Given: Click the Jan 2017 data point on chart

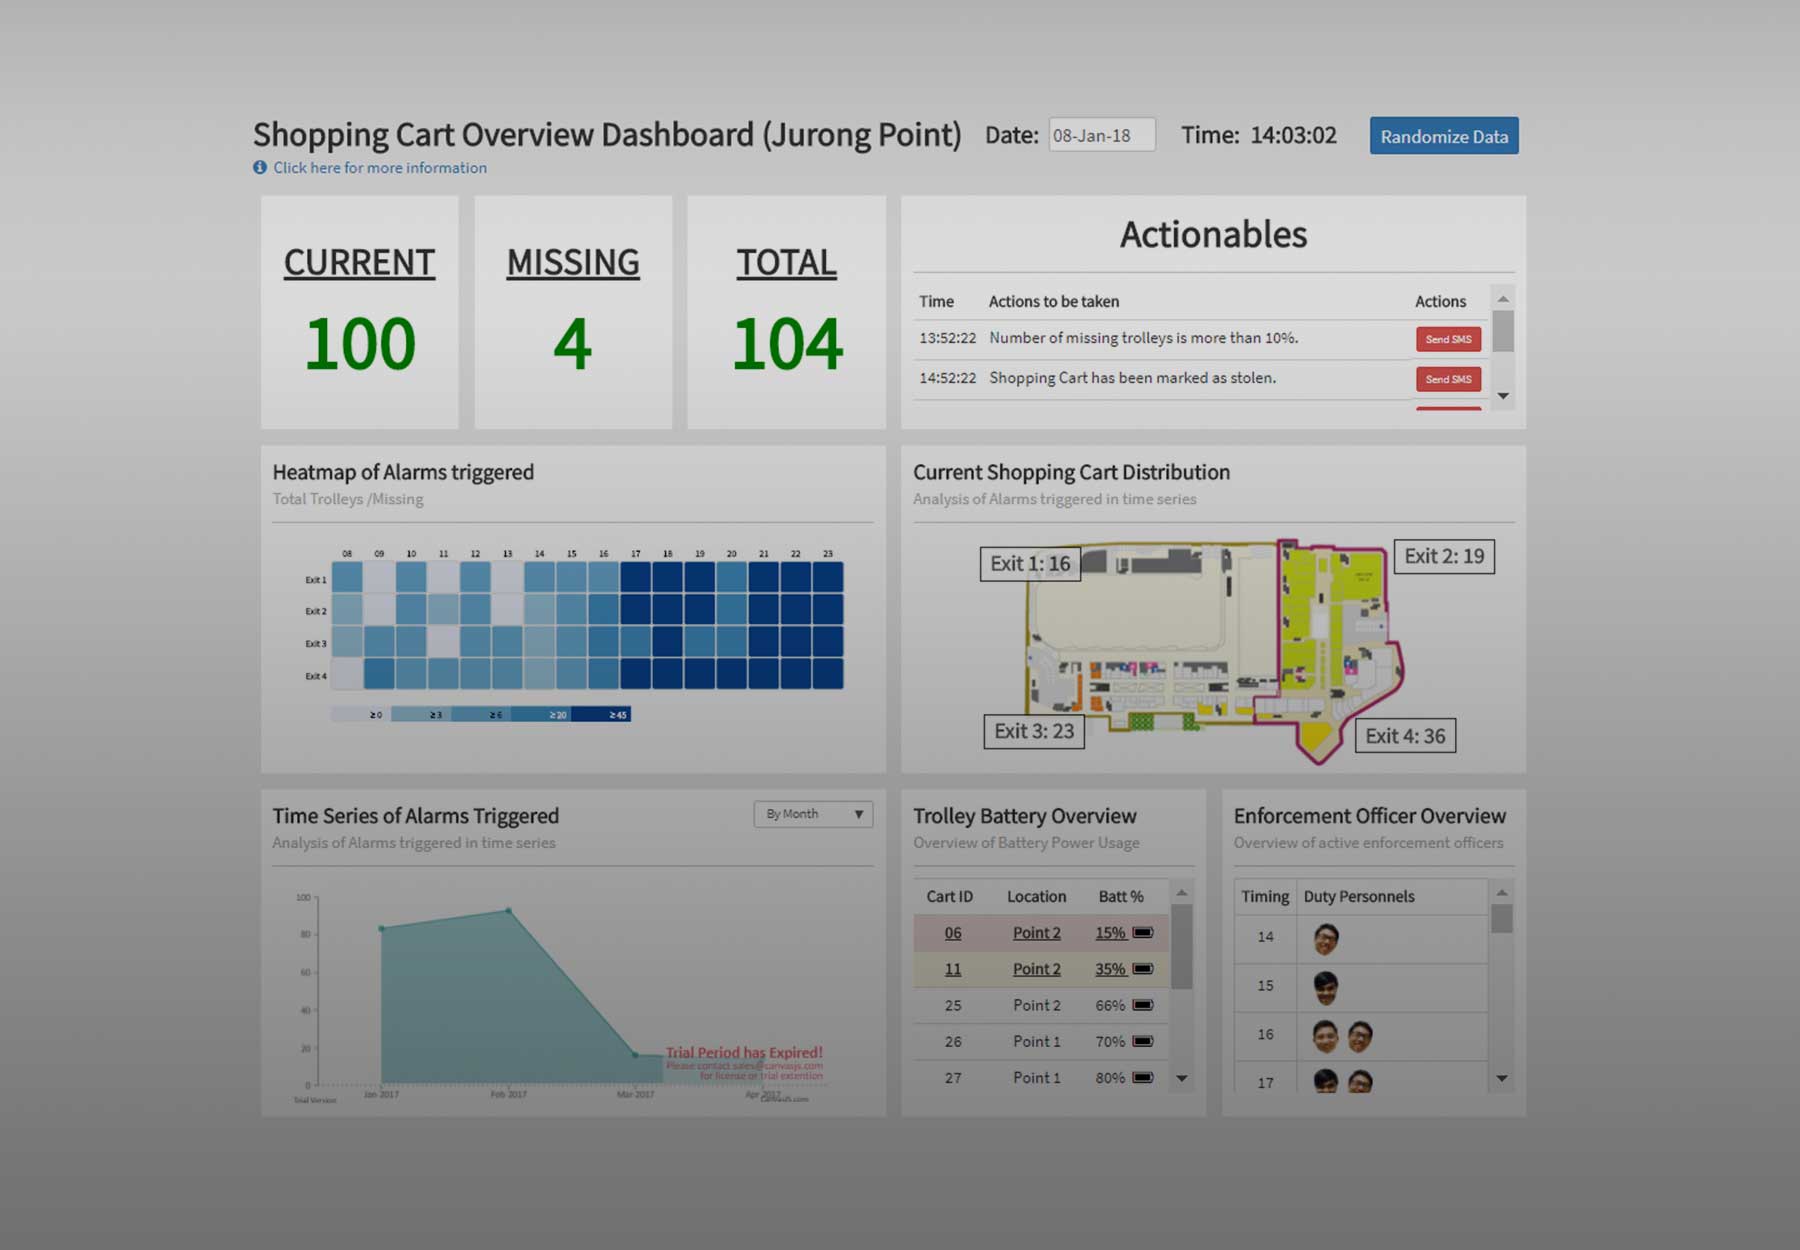Looking at the screenshot, I should 382,929.
